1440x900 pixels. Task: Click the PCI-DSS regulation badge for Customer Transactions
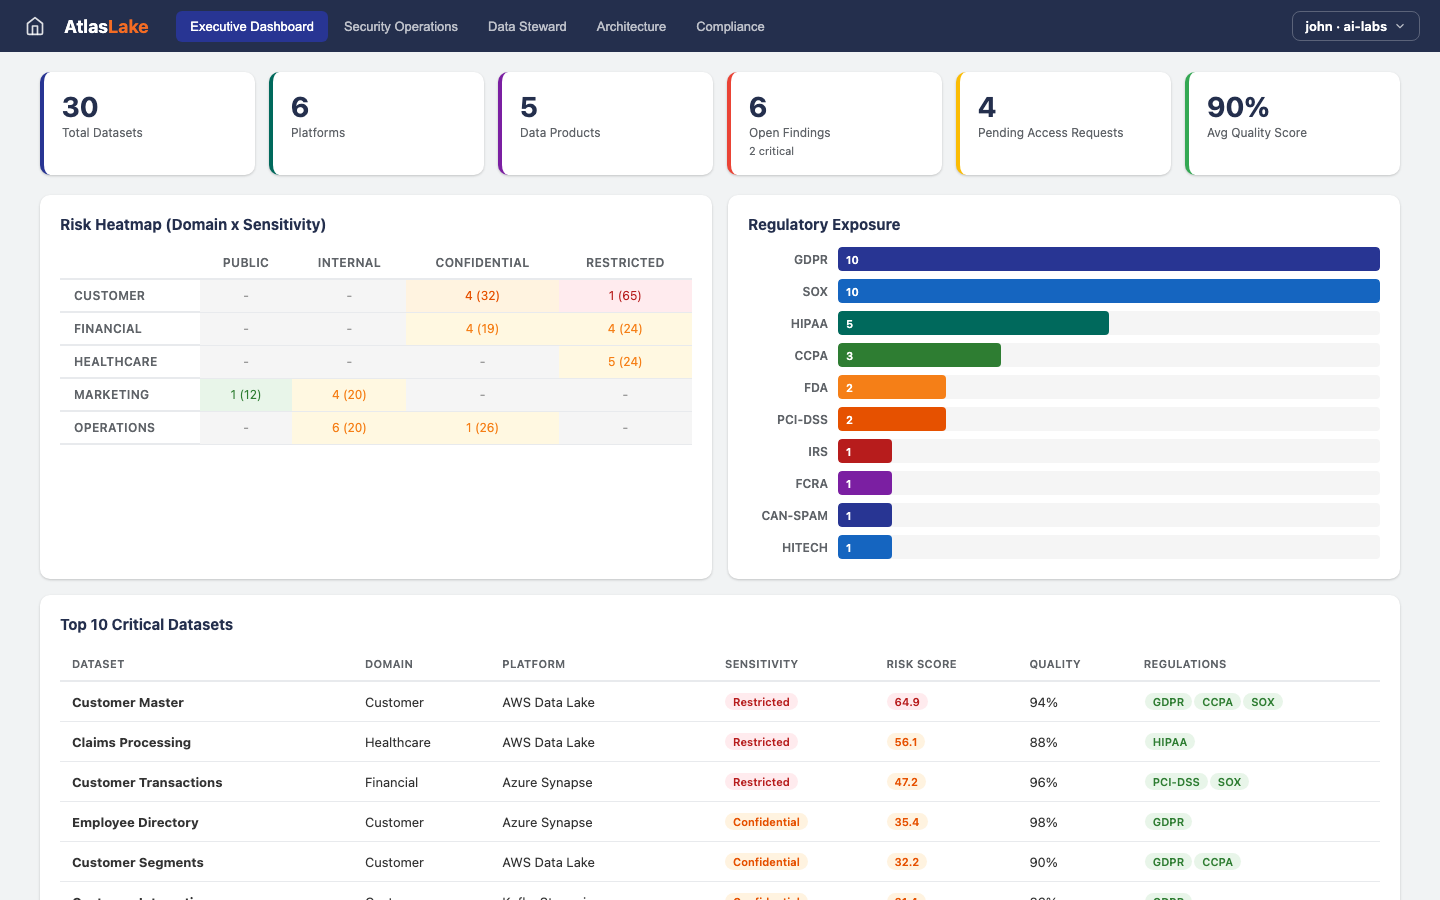1175,782
